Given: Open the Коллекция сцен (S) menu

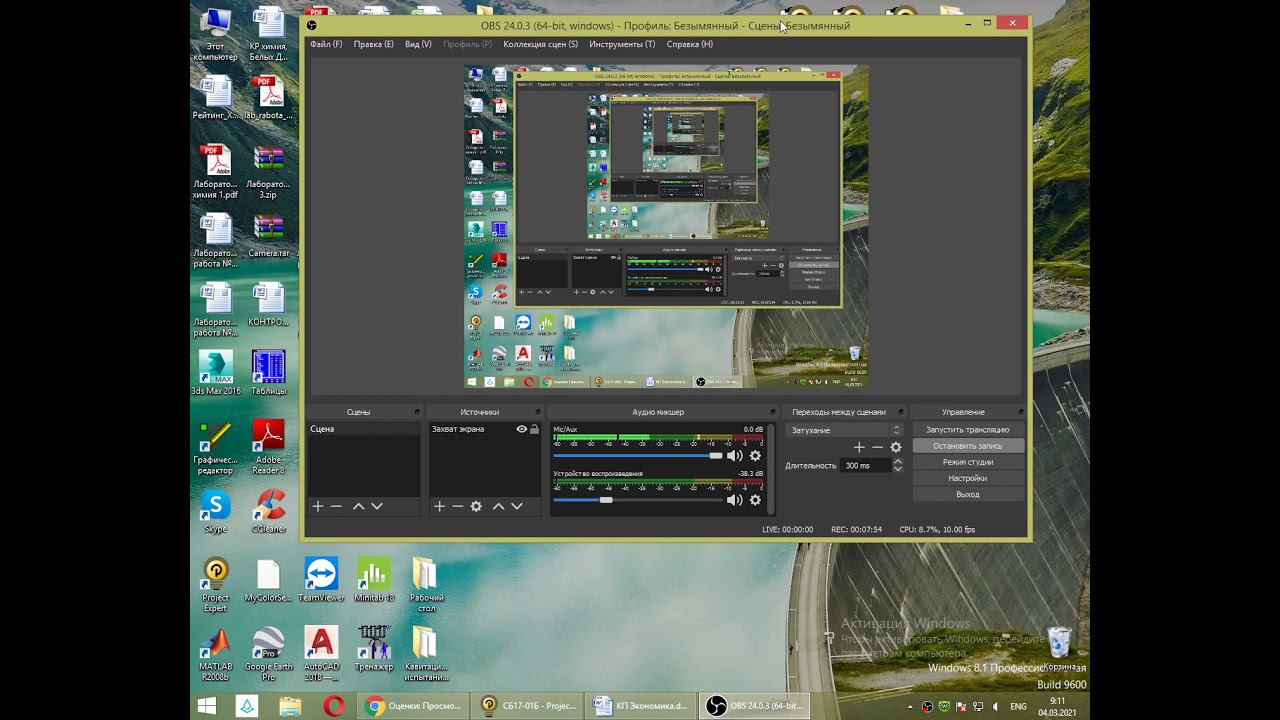Looking at the screenshot, I should tap(540, 44).
